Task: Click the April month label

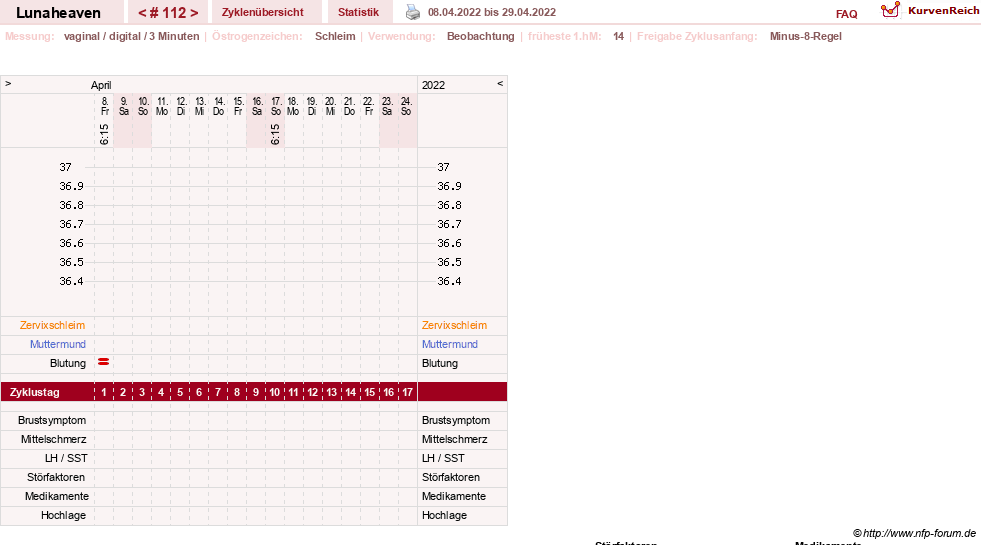Action: pyautogui.click(x=101, y=85)
